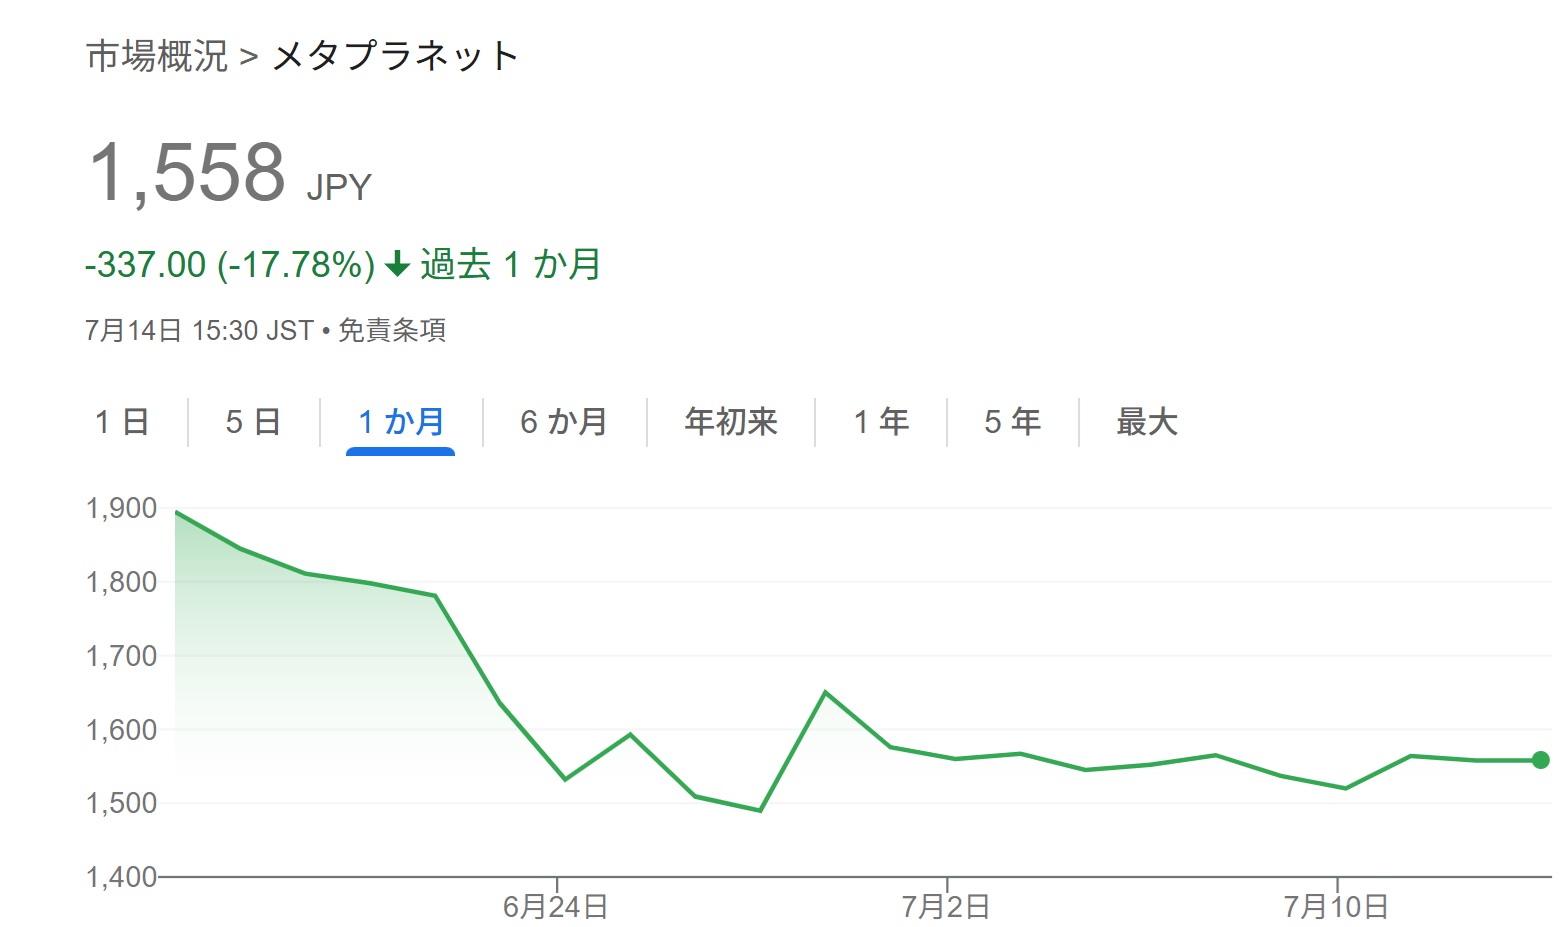Click the green down arrow icon

click(x=397, y=265)
